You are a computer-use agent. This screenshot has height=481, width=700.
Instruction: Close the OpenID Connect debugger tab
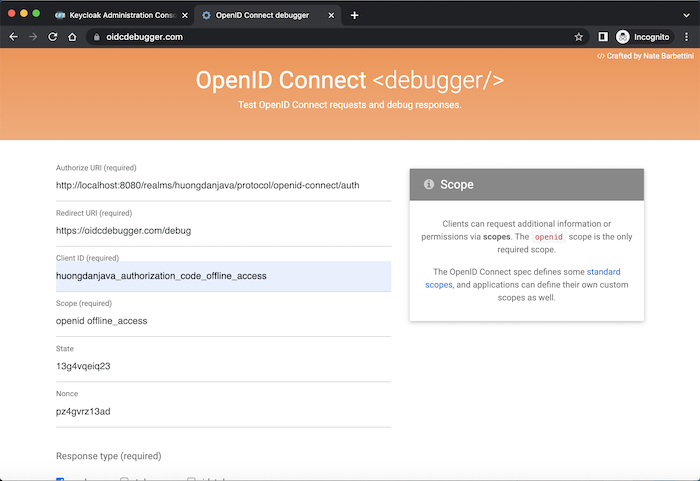pos(331,15)
